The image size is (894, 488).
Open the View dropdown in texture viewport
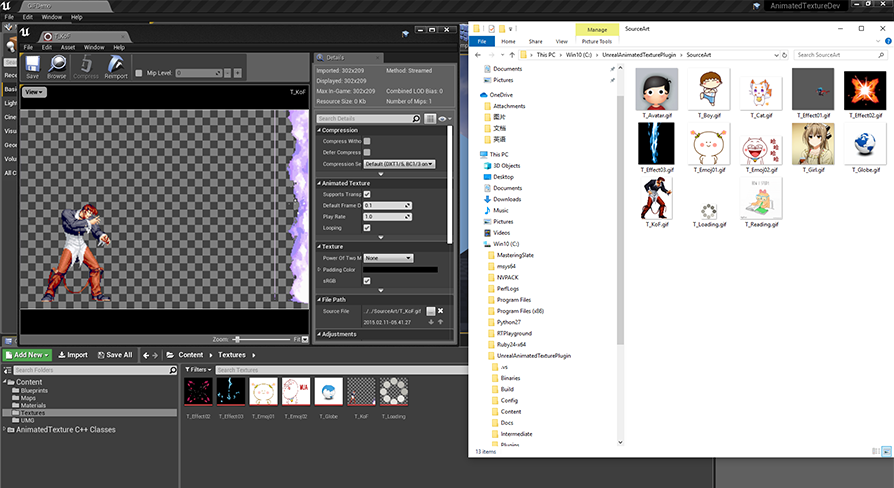point(34,92)
